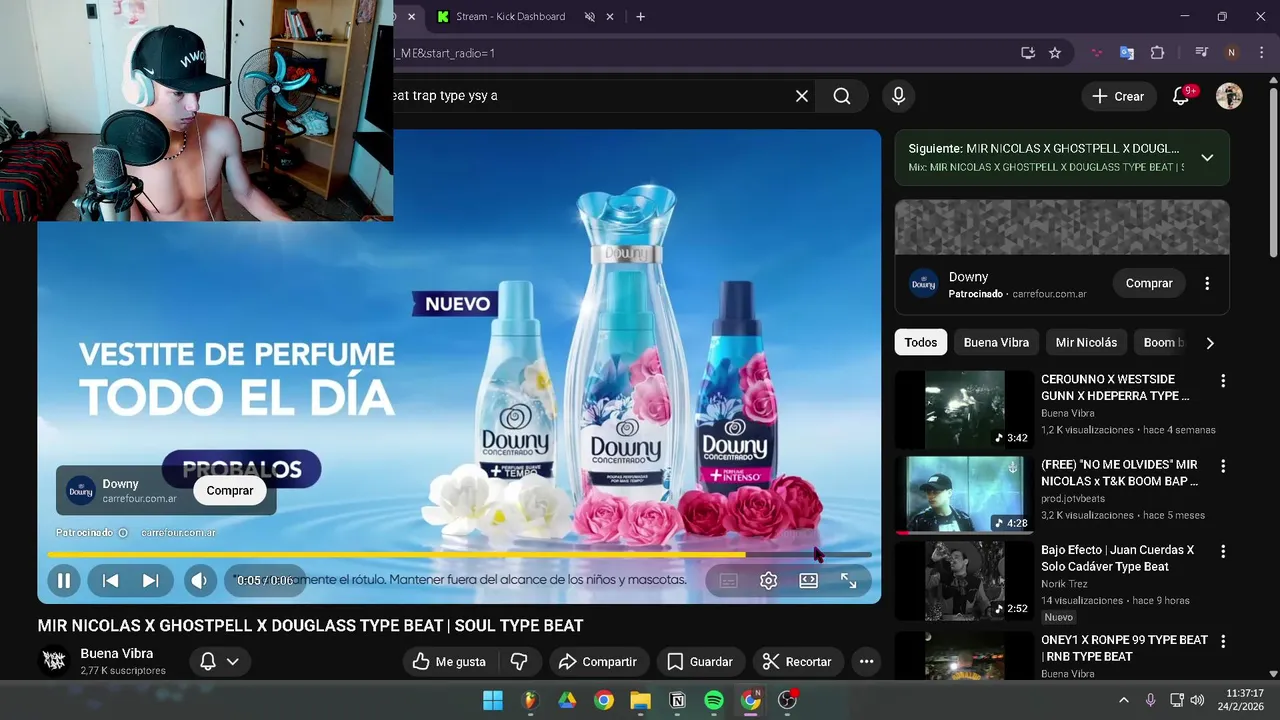1280x720 pixels.
Task: Open a new browser tab
Action: click(x=640, y=17)
